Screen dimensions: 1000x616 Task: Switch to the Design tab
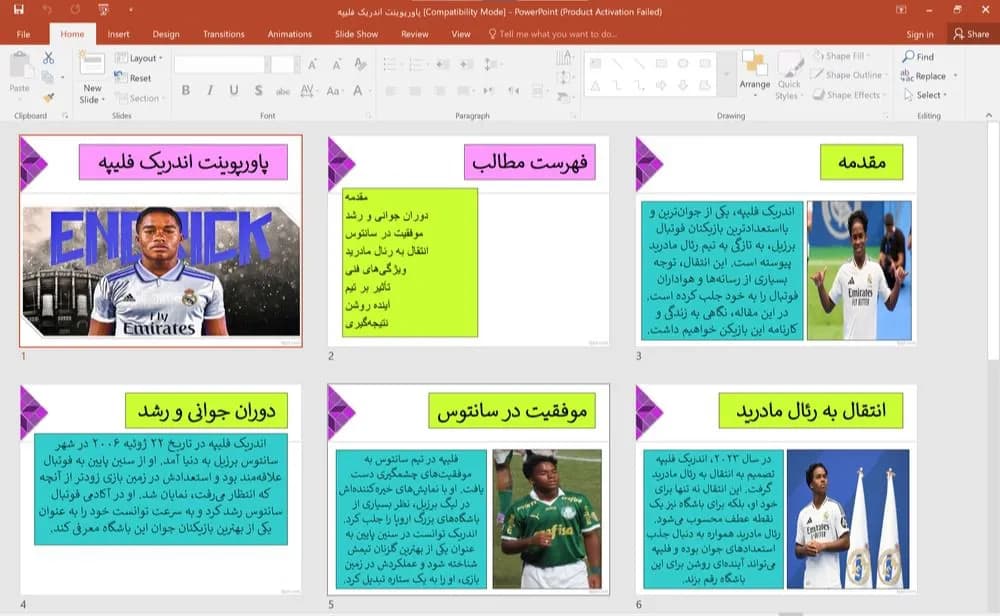[166, 34]
